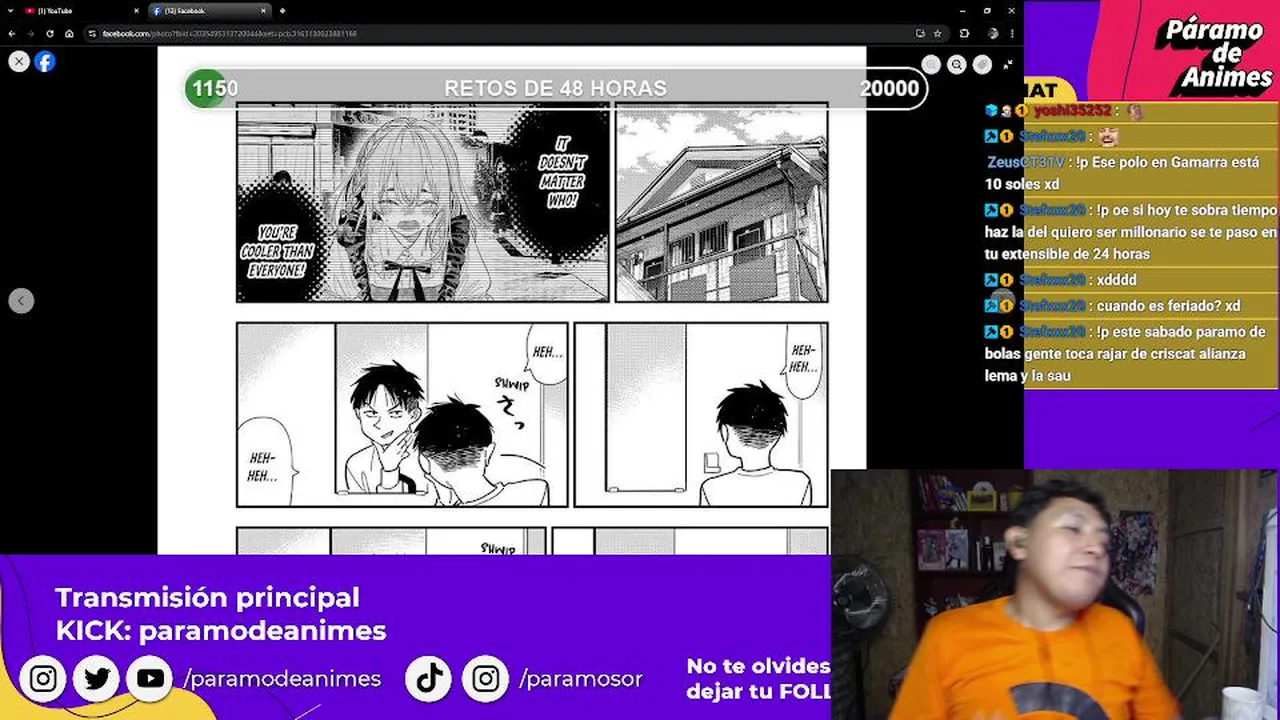Open the browser profile avatar
This screenshot has width=1280, height=720.
click(x=993, y=33)
